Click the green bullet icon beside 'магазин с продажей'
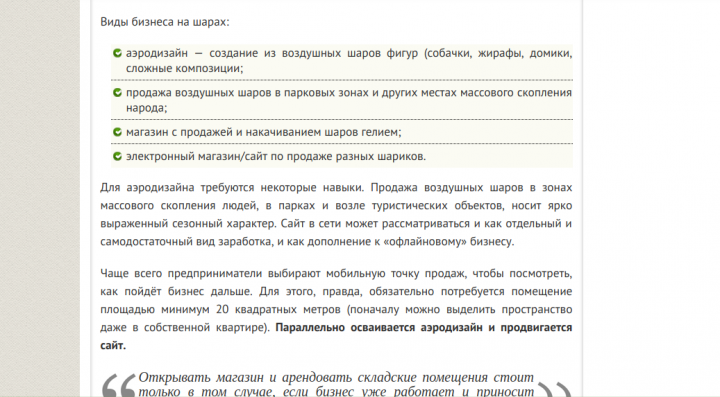 click(x=117, y=132)
